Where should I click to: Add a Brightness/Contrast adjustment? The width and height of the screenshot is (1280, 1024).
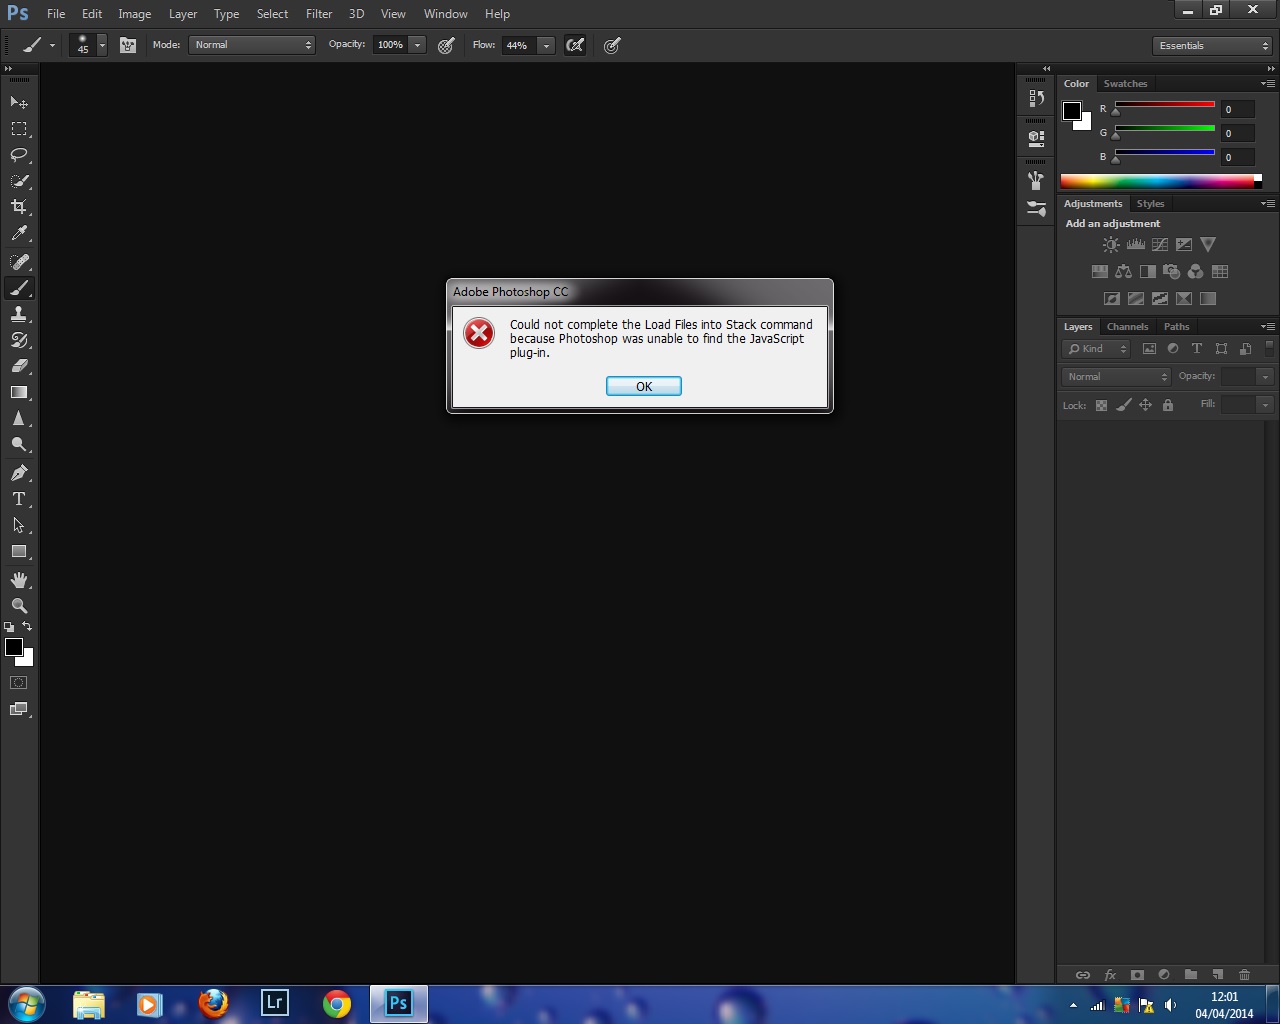(1111, 245)
